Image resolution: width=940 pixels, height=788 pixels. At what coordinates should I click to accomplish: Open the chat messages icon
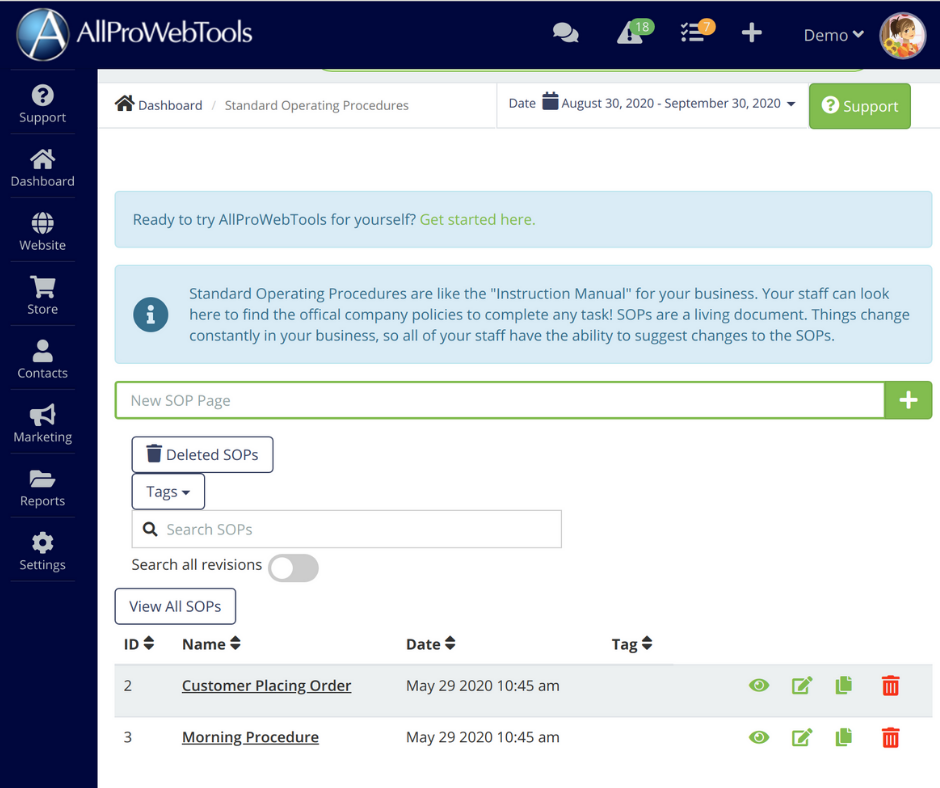click(565, 33)
